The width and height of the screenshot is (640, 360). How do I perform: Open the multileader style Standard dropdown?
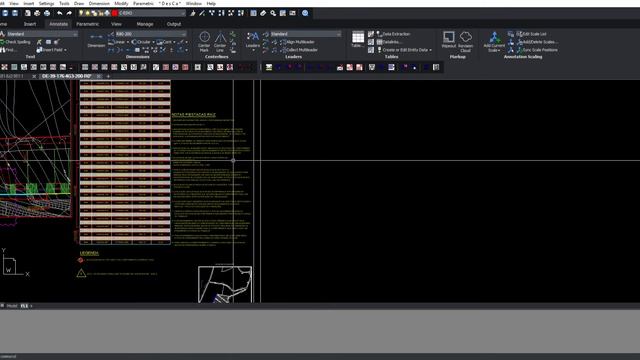305,34
